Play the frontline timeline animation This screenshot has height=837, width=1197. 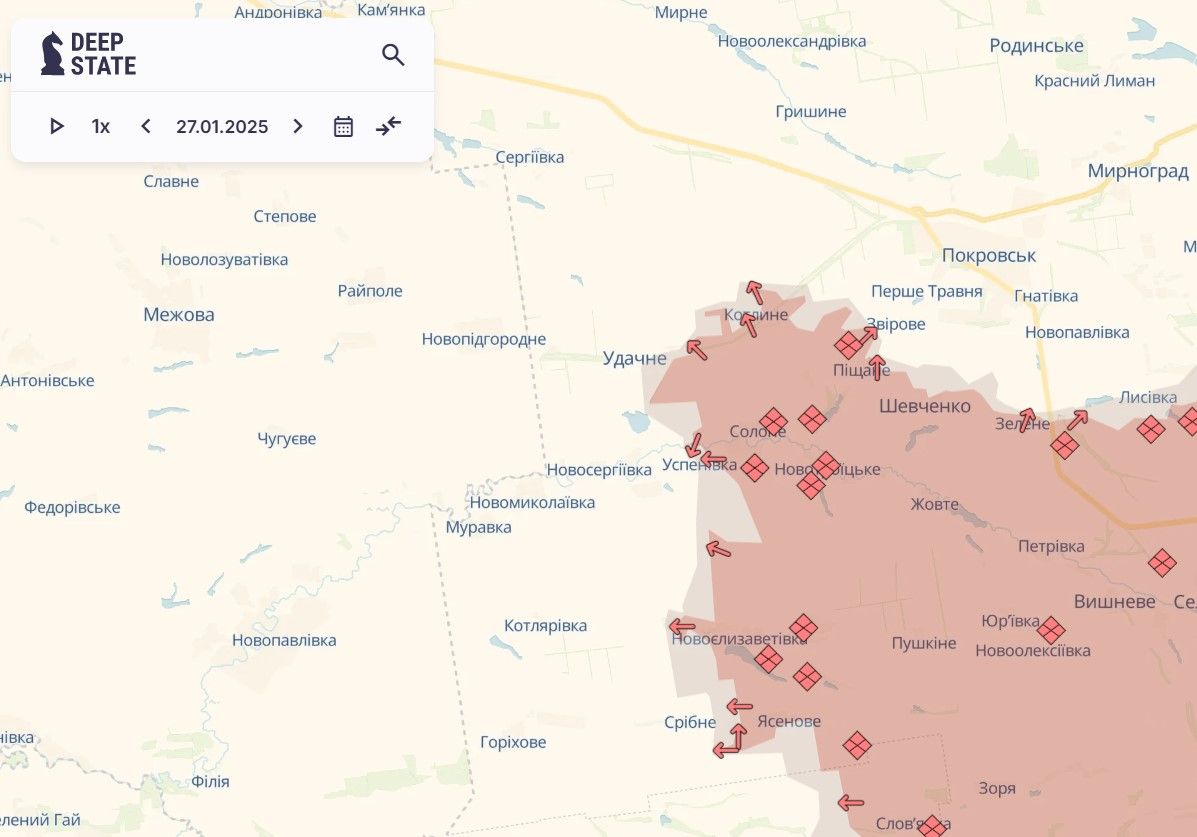(57, 126)
